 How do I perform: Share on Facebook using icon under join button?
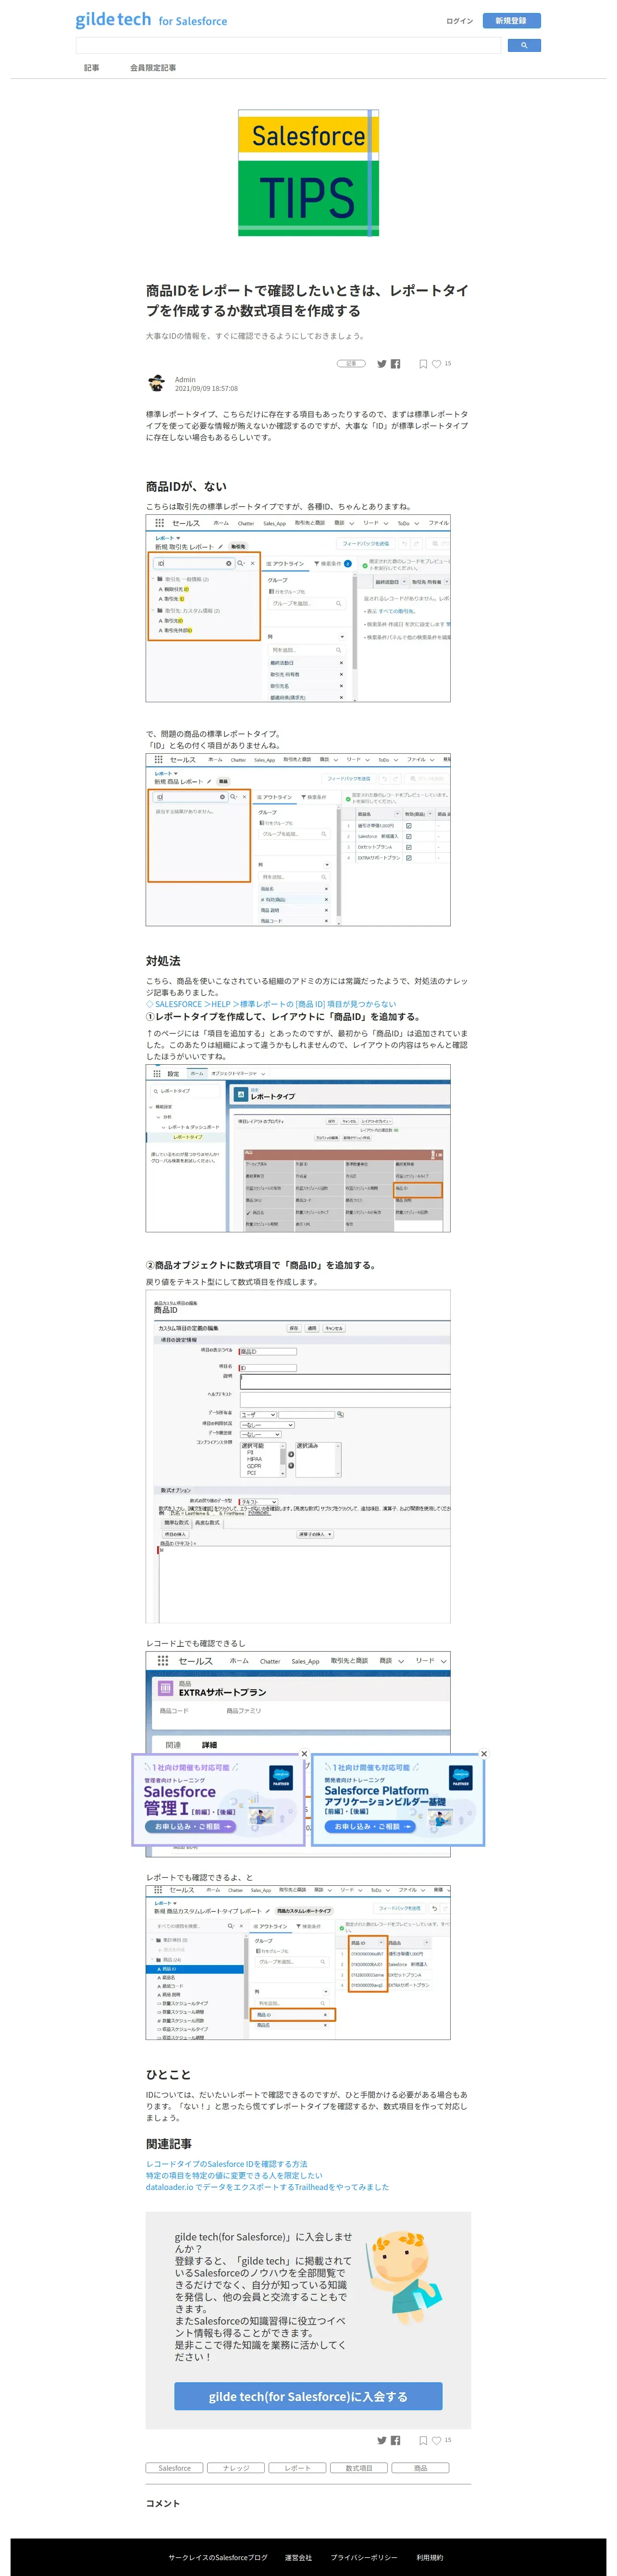(396, 2440)
